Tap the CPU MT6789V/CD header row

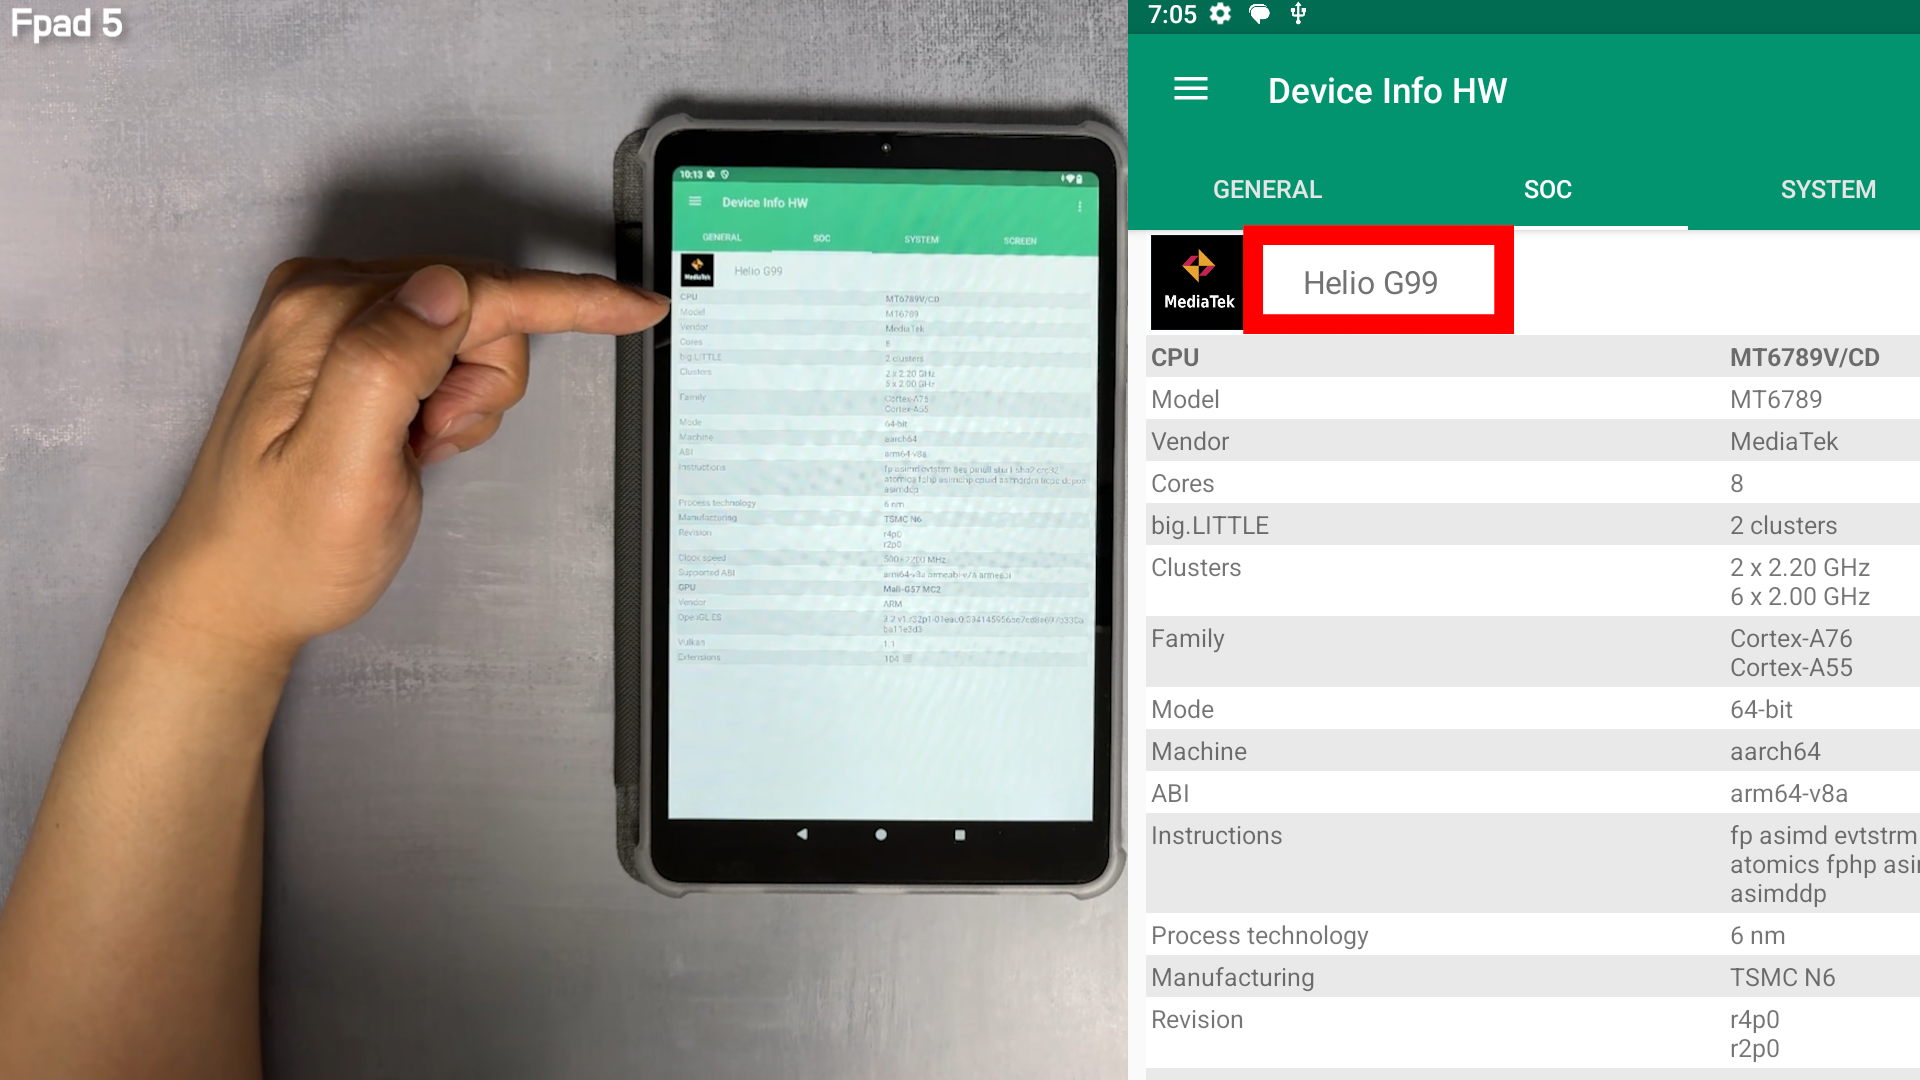point(1530,357)
